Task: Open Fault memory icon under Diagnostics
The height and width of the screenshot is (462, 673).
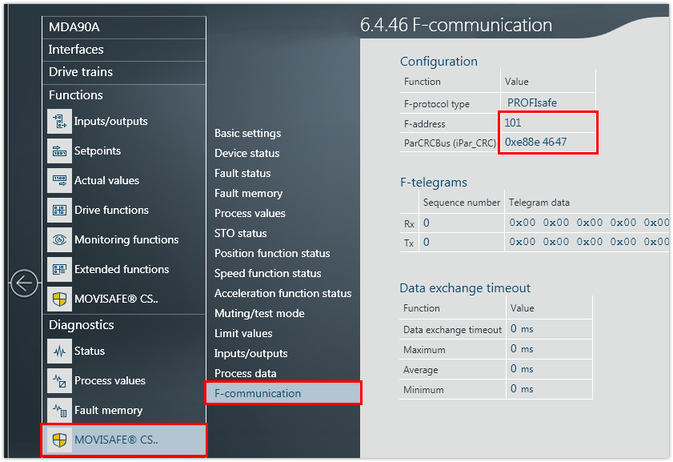Action: pos(59,410)
